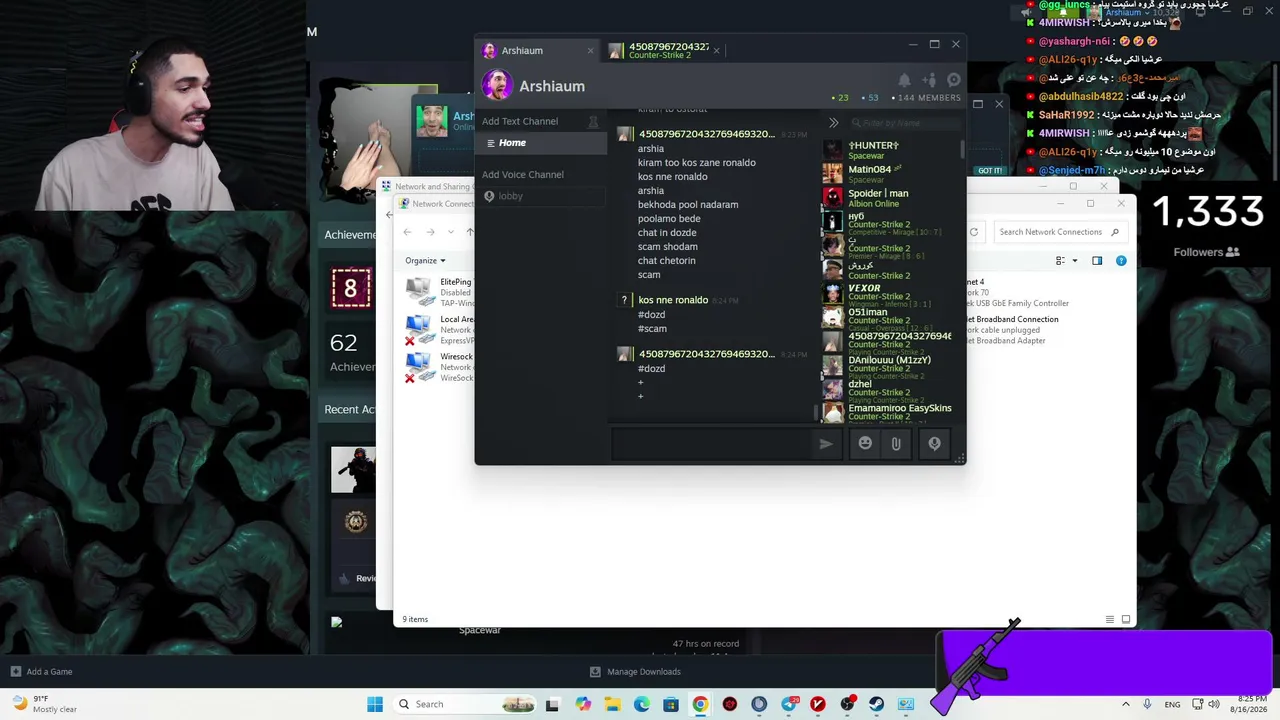Viewport: 1280px width, 720px height.
Task: Select the ElitePing network adapter
Action: point(439,292)
